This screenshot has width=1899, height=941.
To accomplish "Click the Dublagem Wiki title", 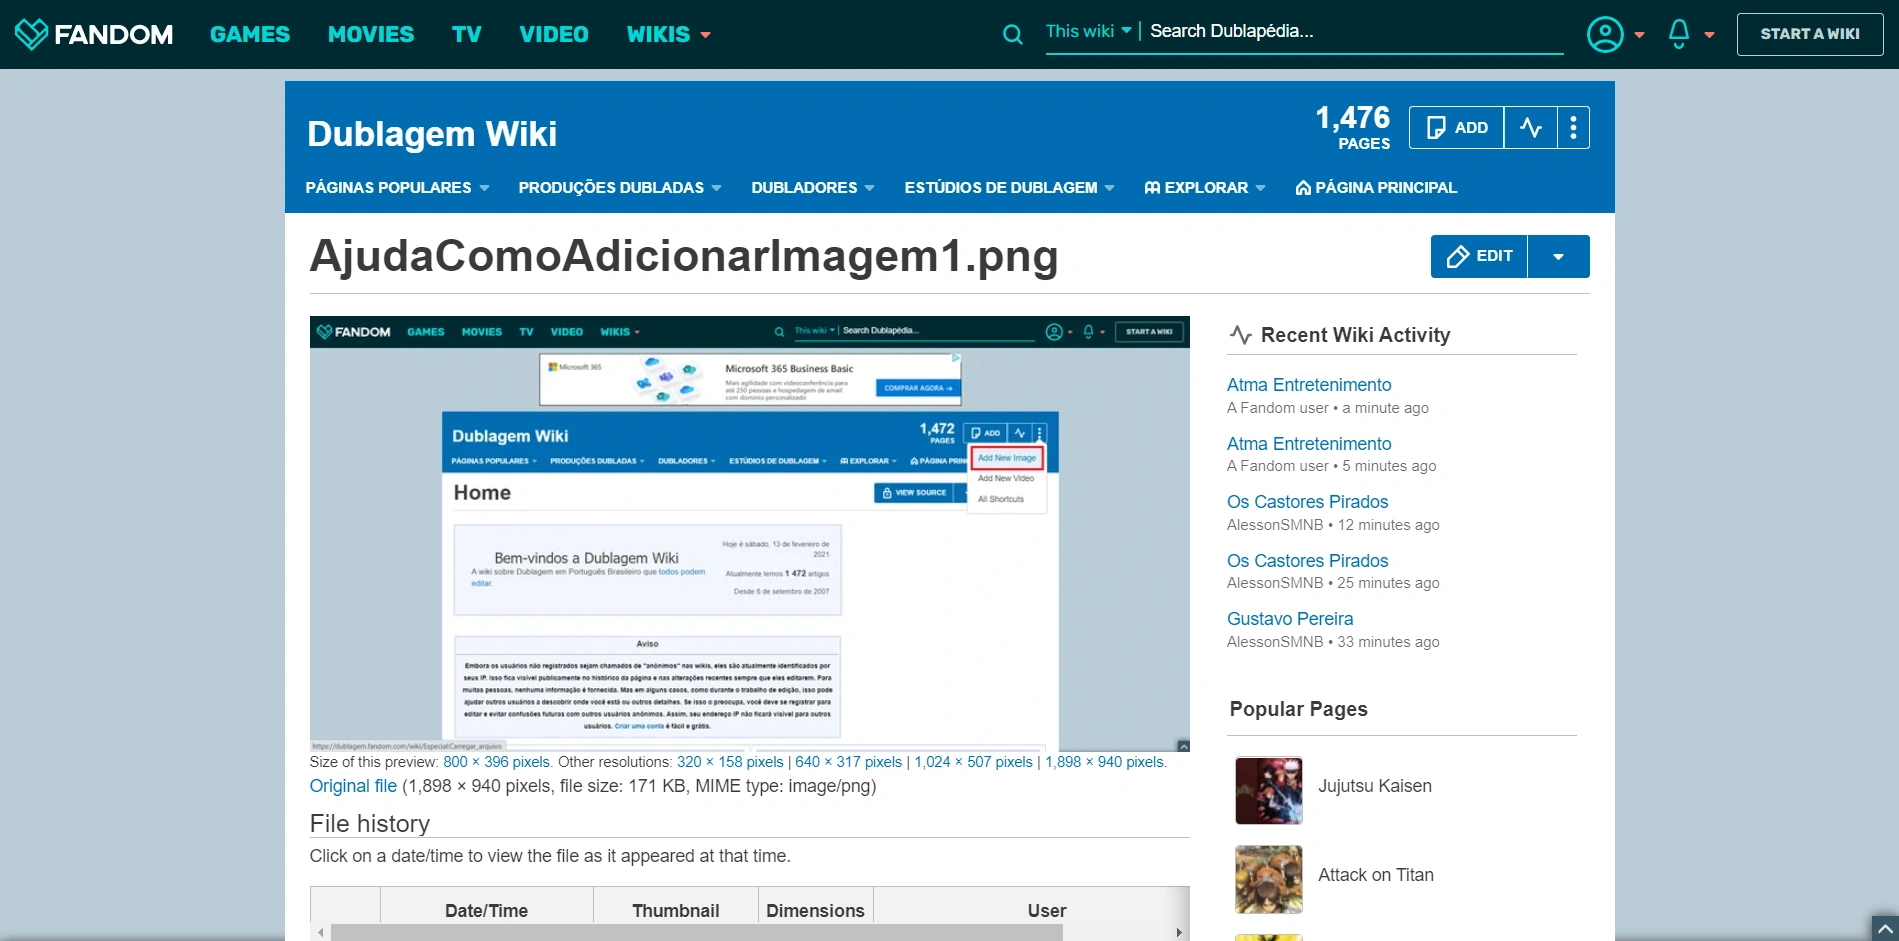I will pyautogui.click(x=432, y=134).
